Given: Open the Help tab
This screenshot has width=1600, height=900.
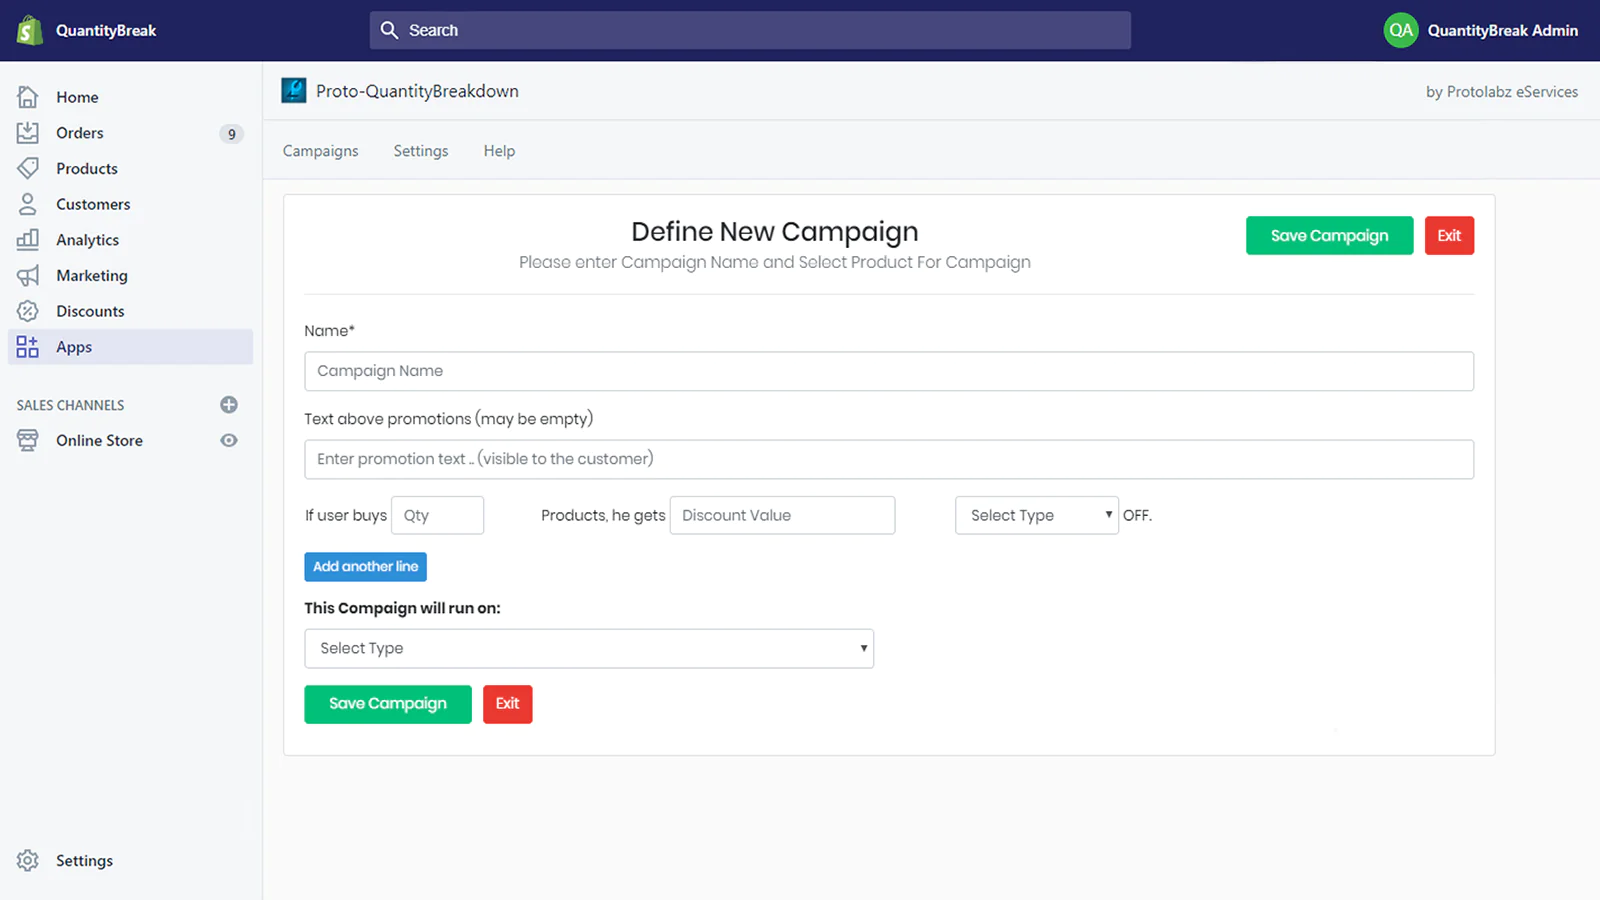Looking at the screenshot, I should (x=499, y=151).
